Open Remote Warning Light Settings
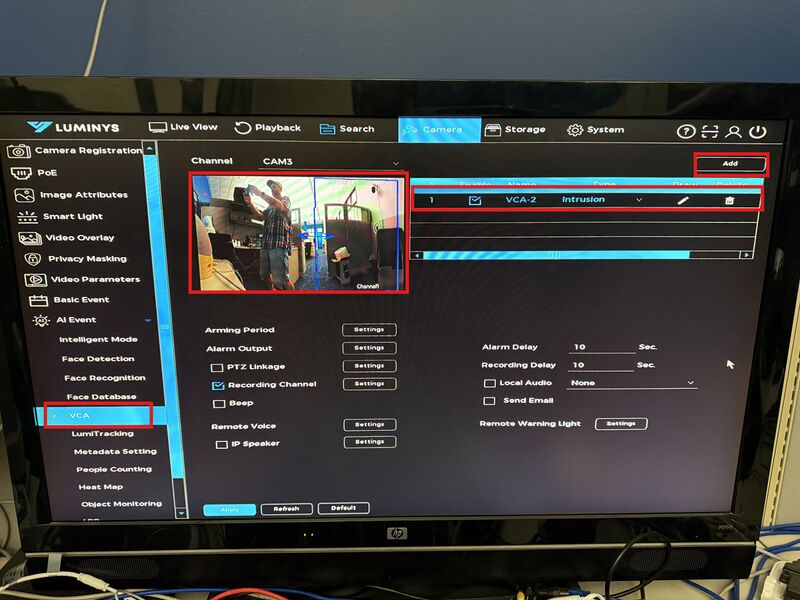Screen dimensions: 800x600 621,424
